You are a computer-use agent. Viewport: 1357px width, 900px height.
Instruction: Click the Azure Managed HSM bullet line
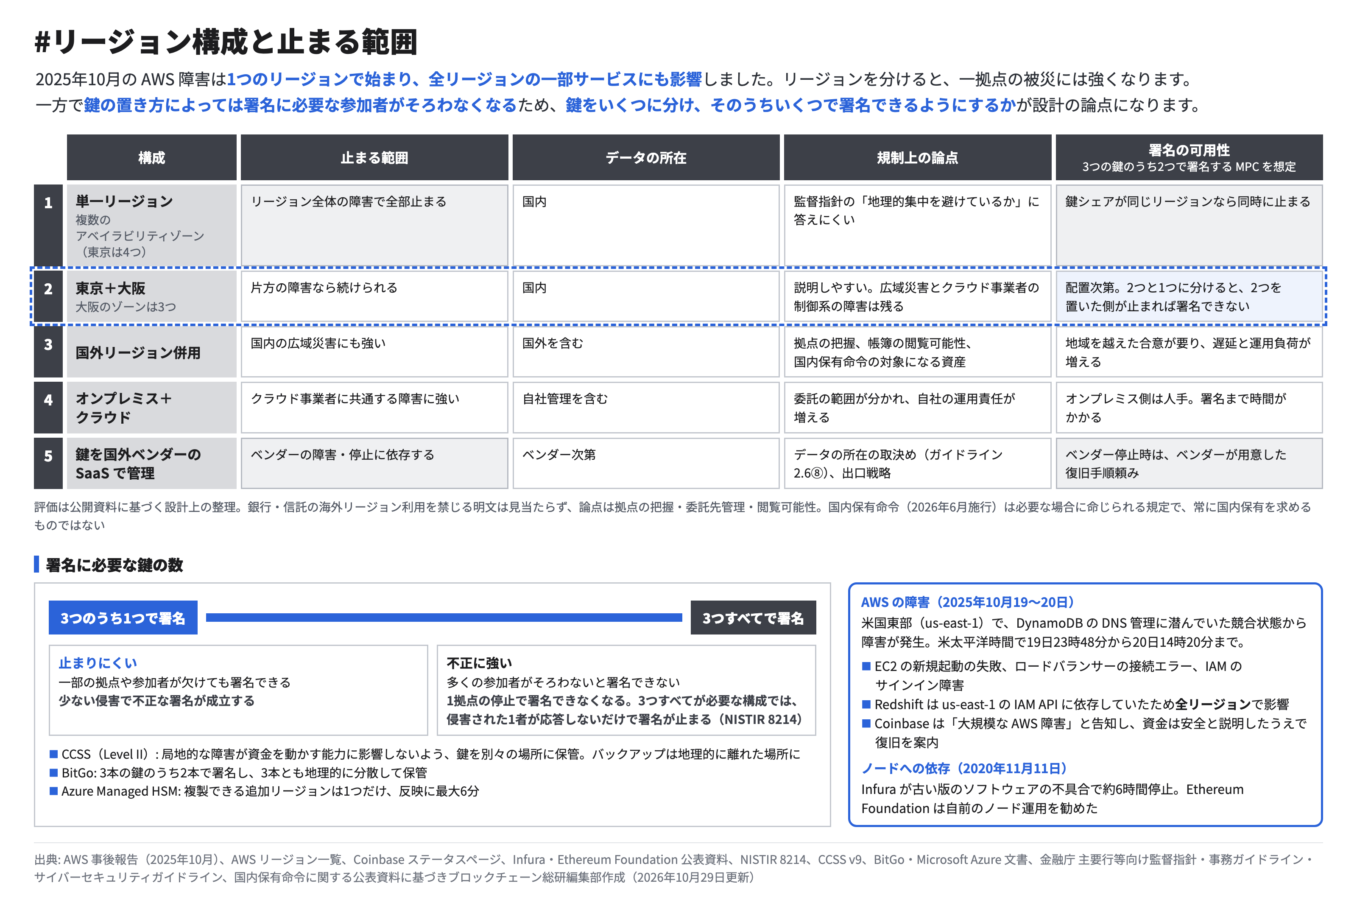(x=264, y=791)
